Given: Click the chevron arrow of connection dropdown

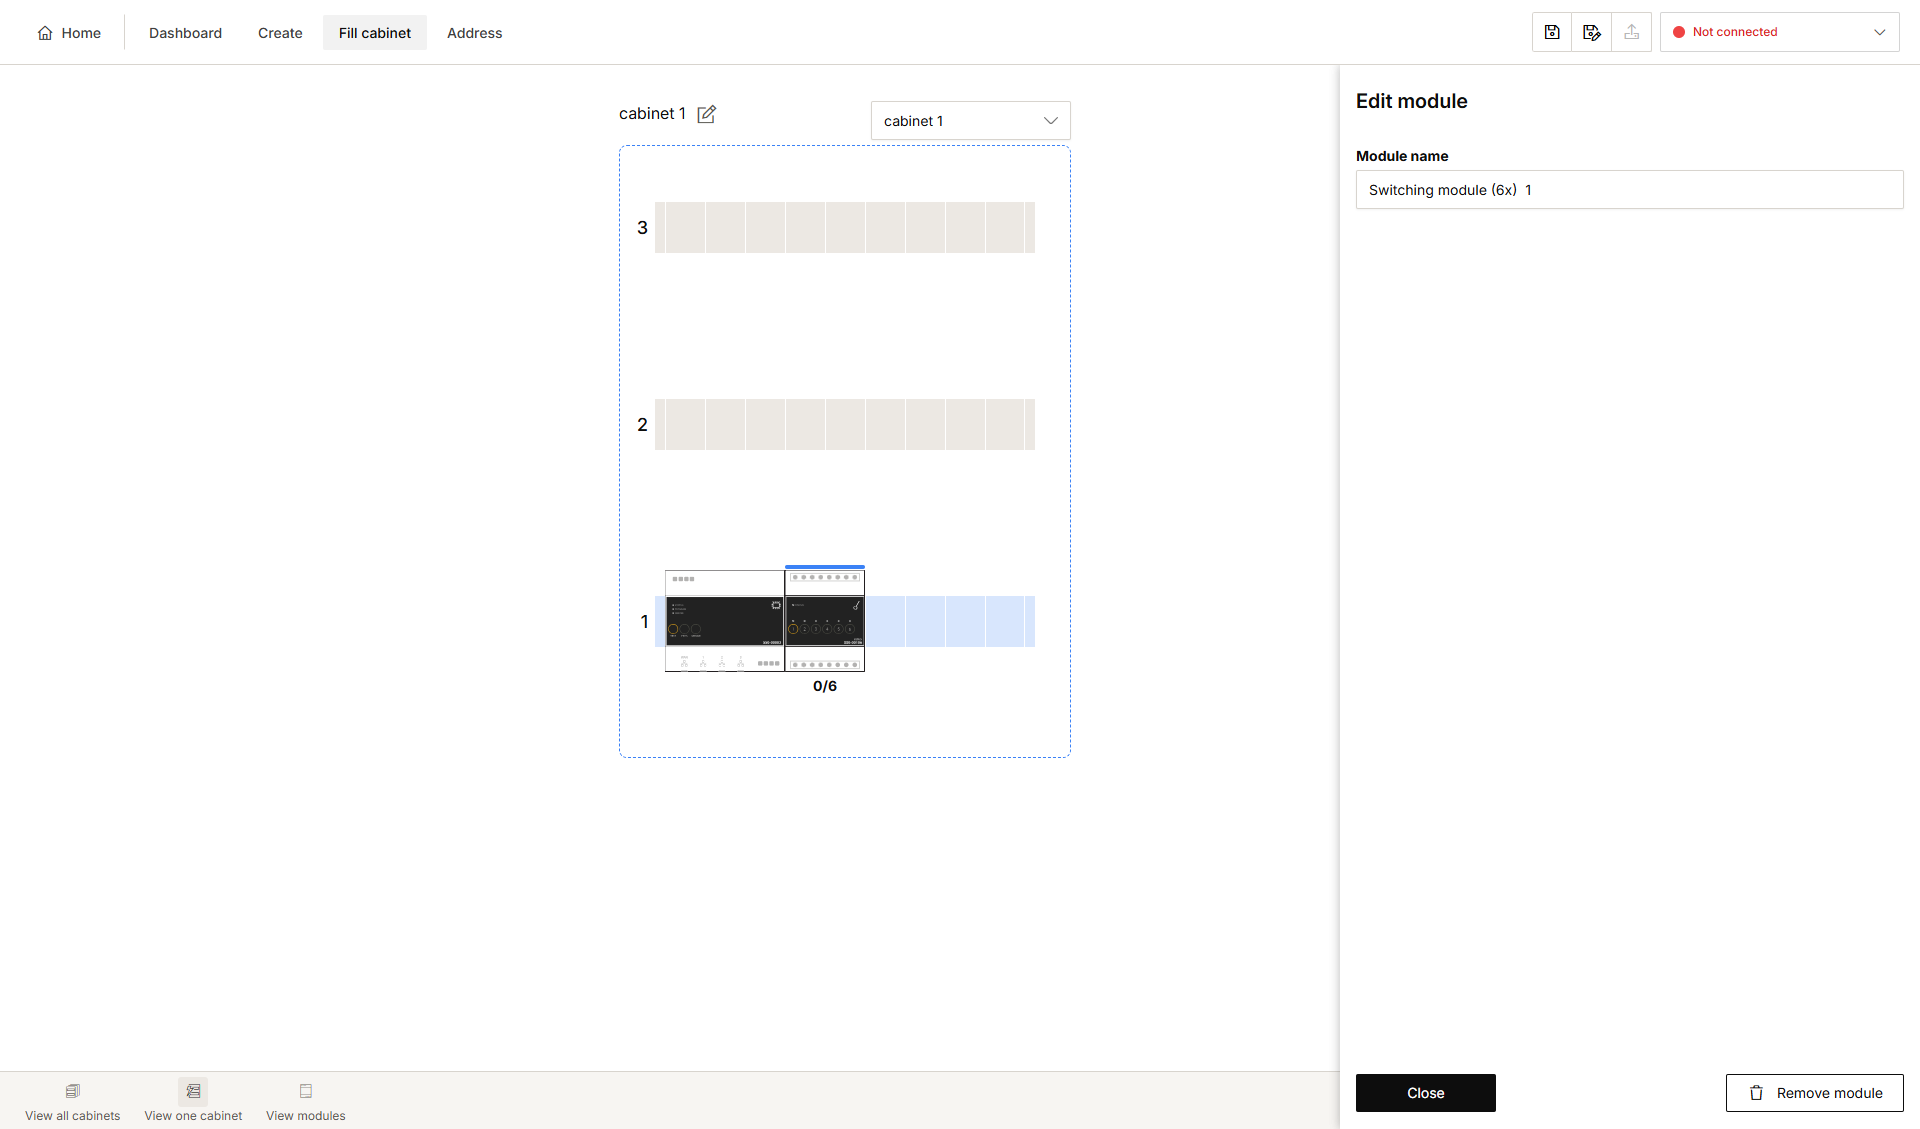Looking at the screenshot, I should (x=1880, y=32).
